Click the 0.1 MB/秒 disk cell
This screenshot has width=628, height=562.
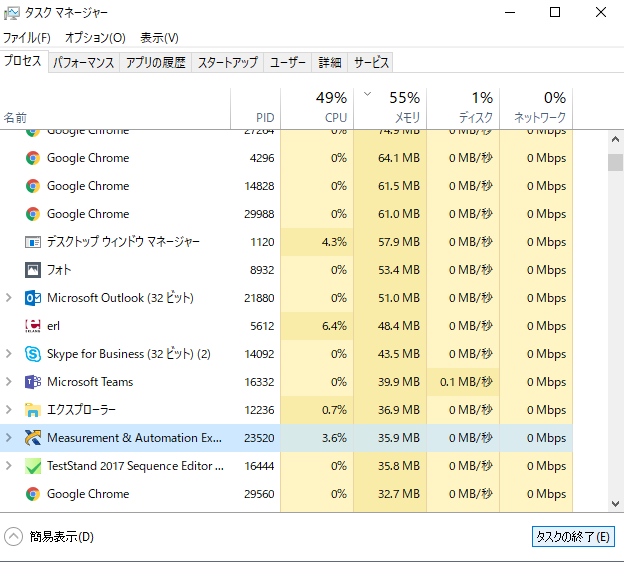pos(463,382)
